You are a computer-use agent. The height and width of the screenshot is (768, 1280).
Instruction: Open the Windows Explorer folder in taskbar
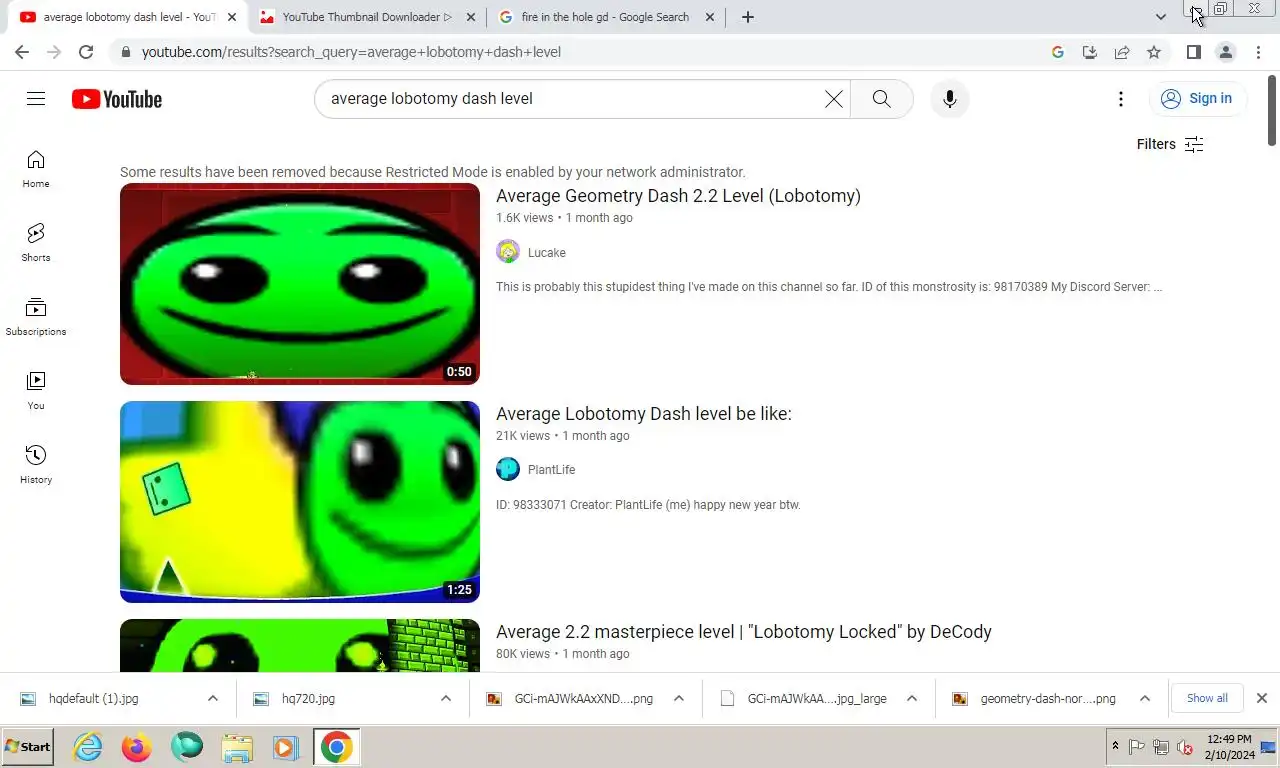pos(237,747)
